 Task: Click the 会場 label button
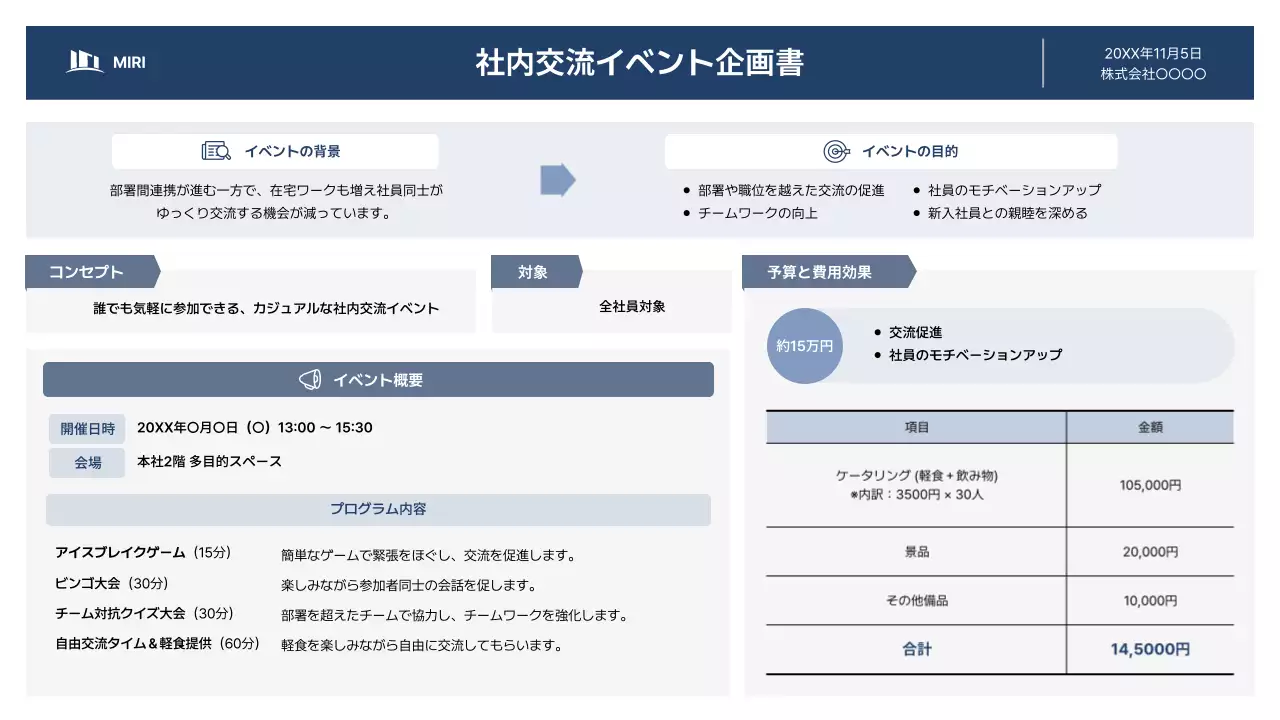coord(88,462)
